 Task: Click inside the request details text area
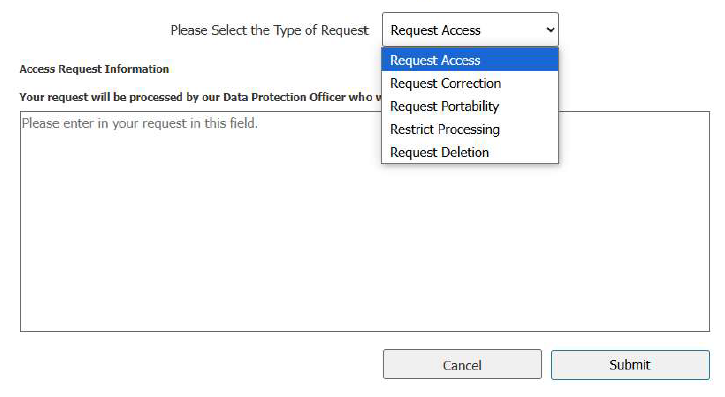[365, 221]
